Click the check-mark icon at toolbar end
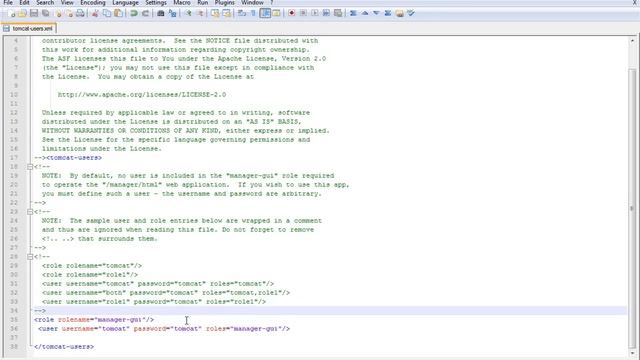Image resolution: width=640 pixels, height=360 pixels. click(x=411, y=13)
